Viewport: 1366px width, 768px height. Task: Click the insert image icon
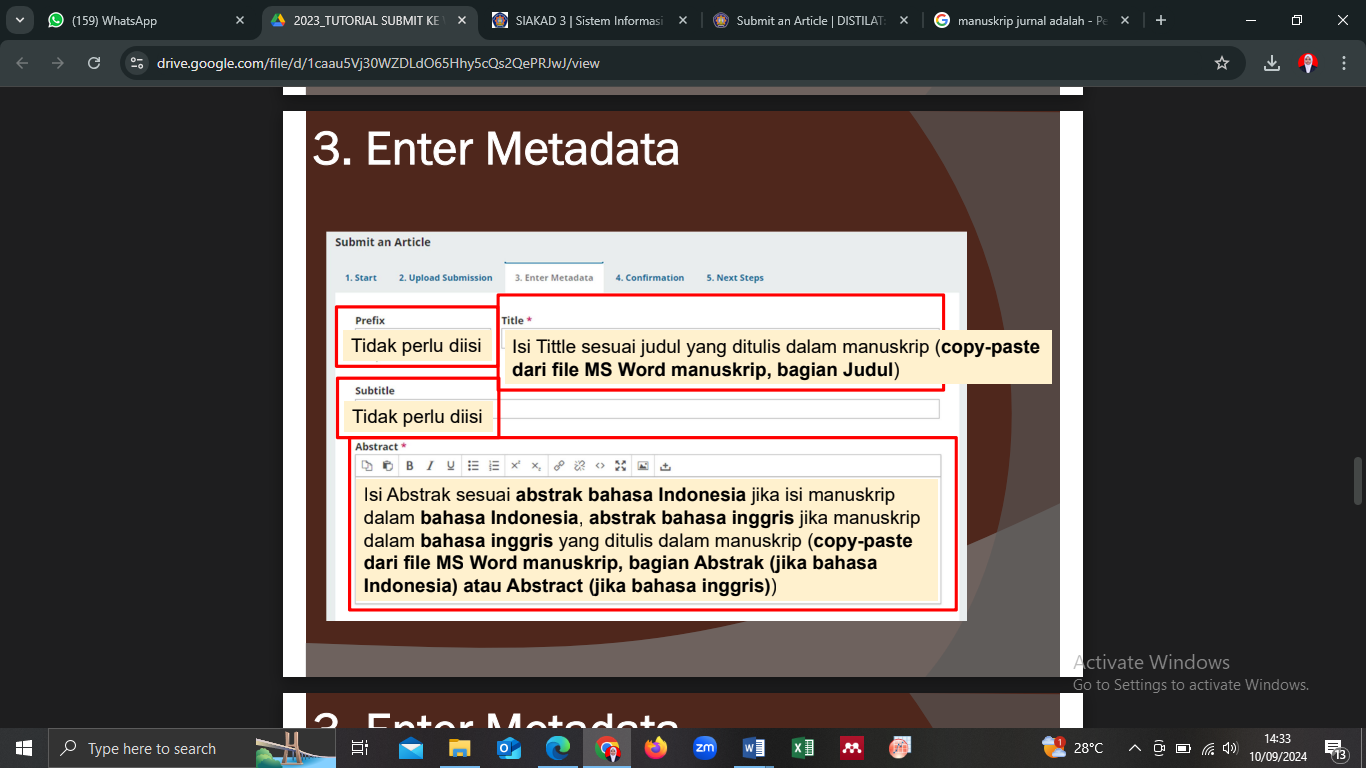[x=643, y=466]
